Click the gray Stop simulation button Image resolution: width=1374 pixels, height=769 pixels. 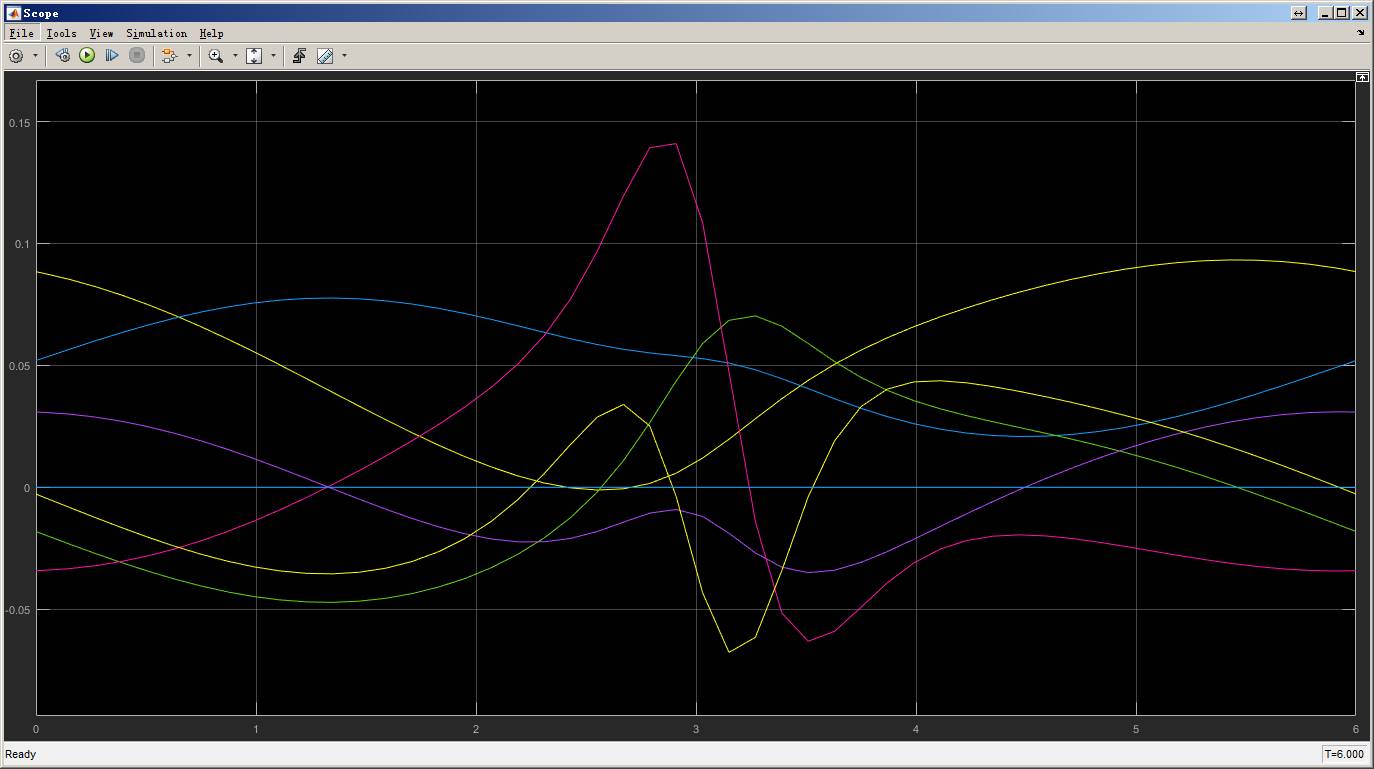[137, 56]
